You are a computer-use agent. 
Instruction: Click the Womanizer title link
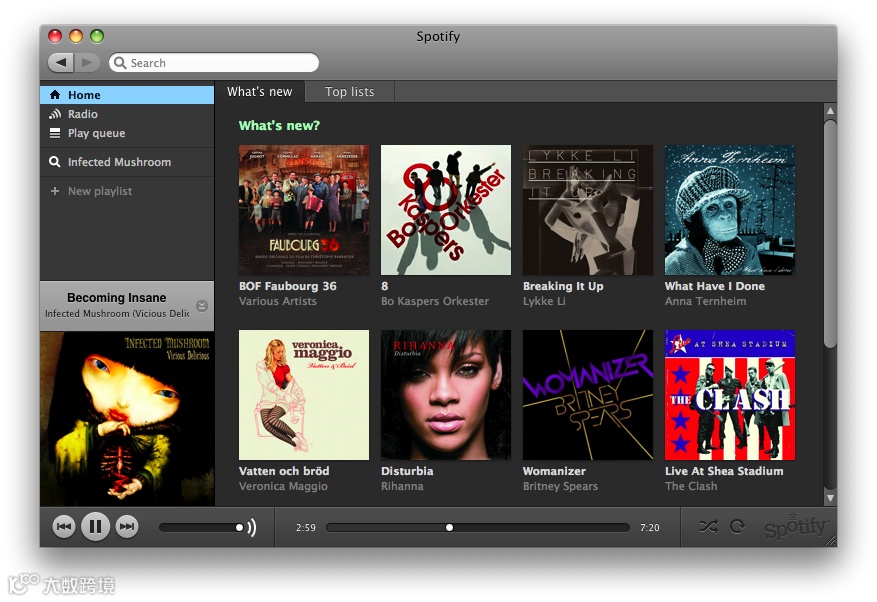click(x=554, y=471)
